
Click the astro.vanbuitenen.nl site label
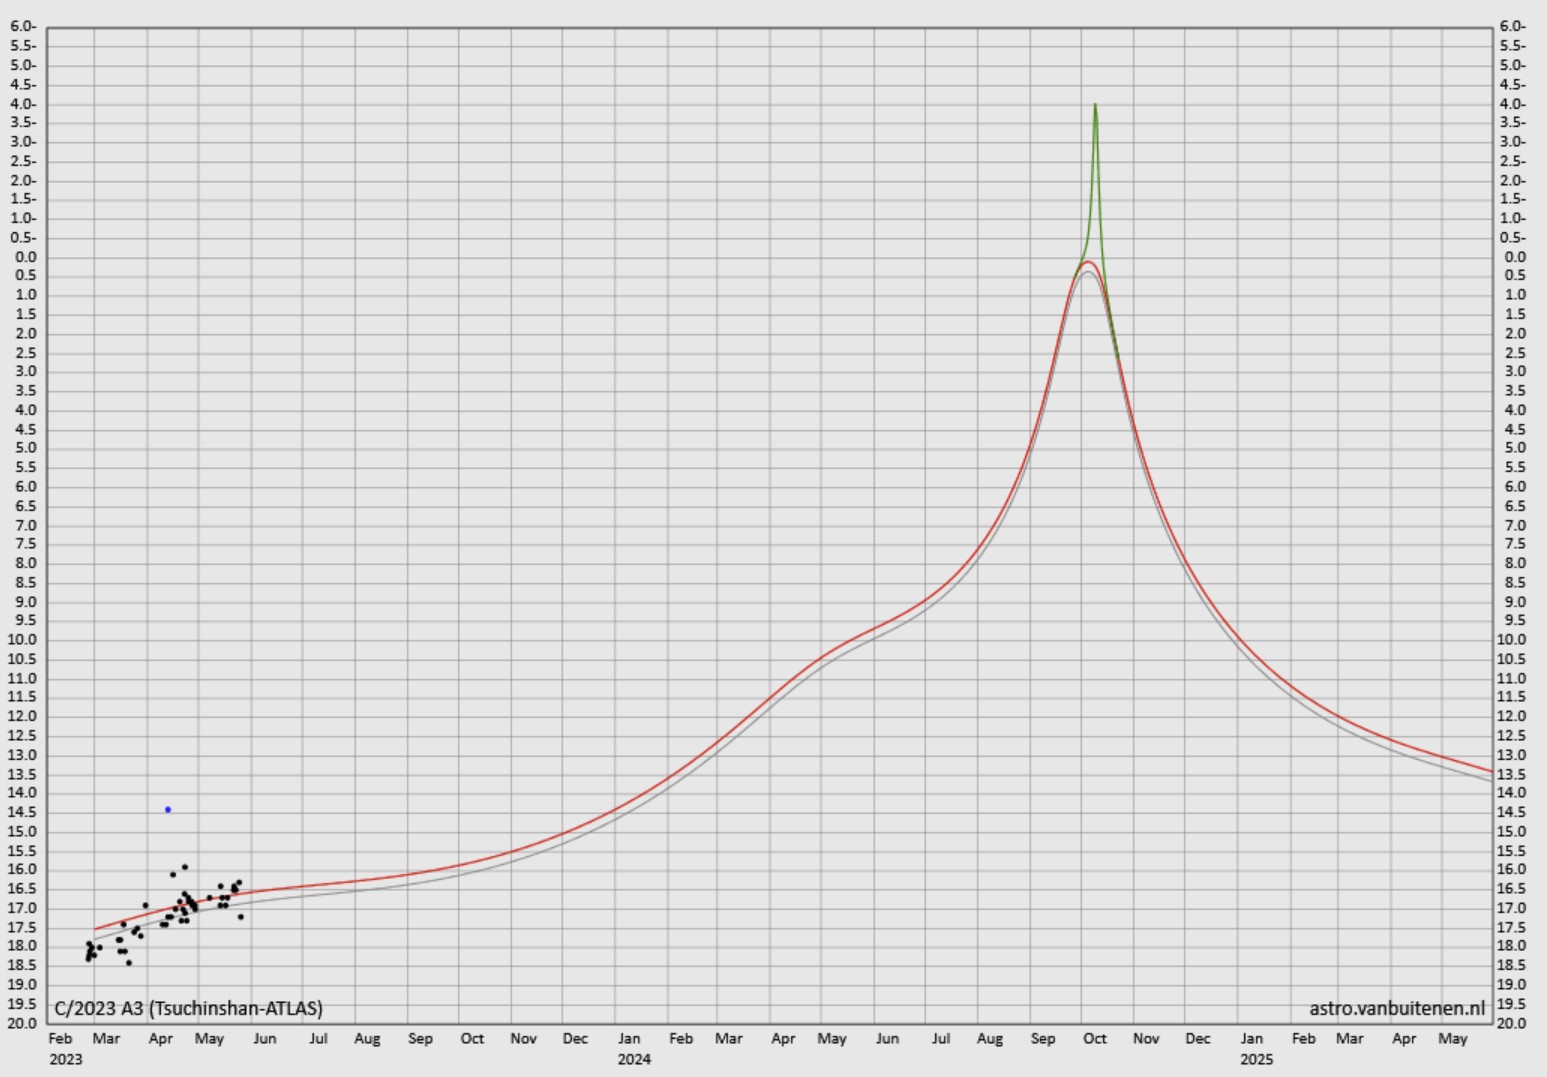[x=1397, y=1008]
